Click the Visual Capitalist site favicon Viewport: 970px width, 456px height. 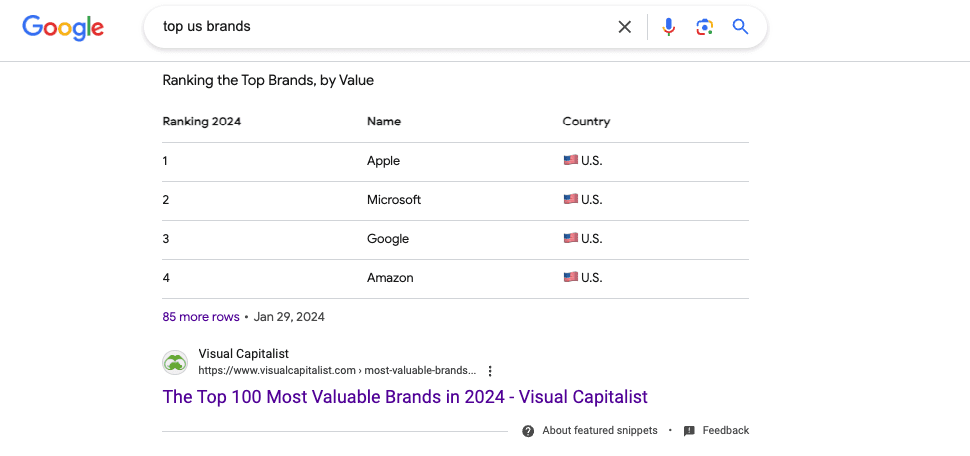[175, 362]
